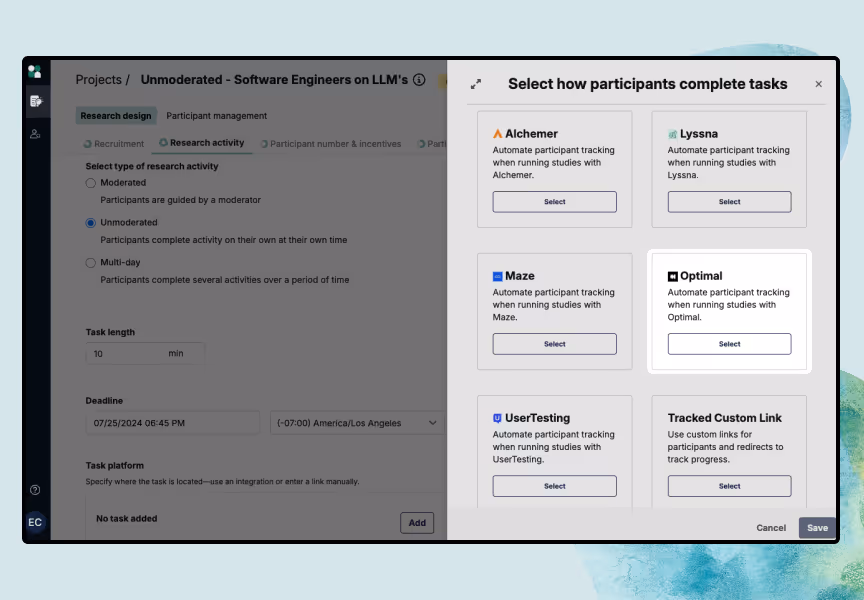Click 'Participants are guided by a moderator' text
864x600 pixels.
(x=180, y=200)
